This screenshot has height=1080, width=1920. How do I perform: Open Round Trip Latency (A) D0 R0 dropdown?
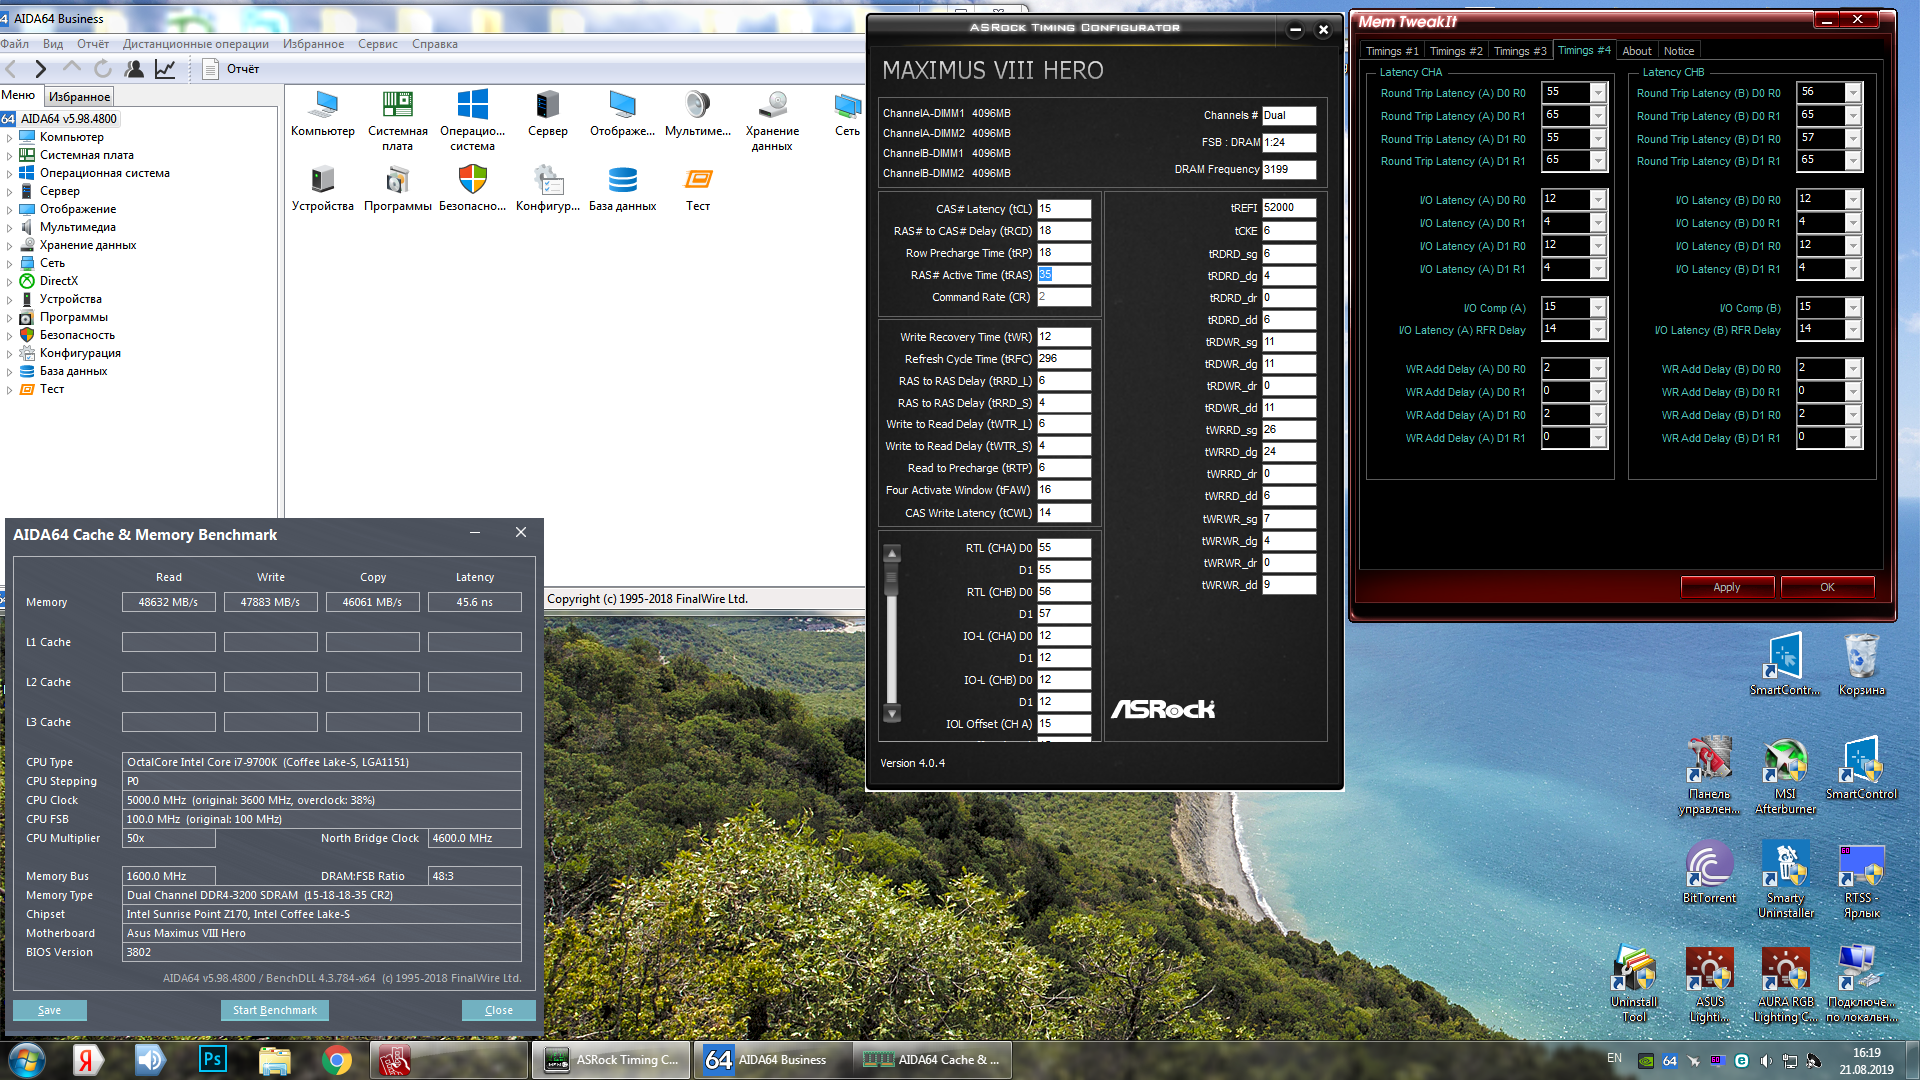1598,93
